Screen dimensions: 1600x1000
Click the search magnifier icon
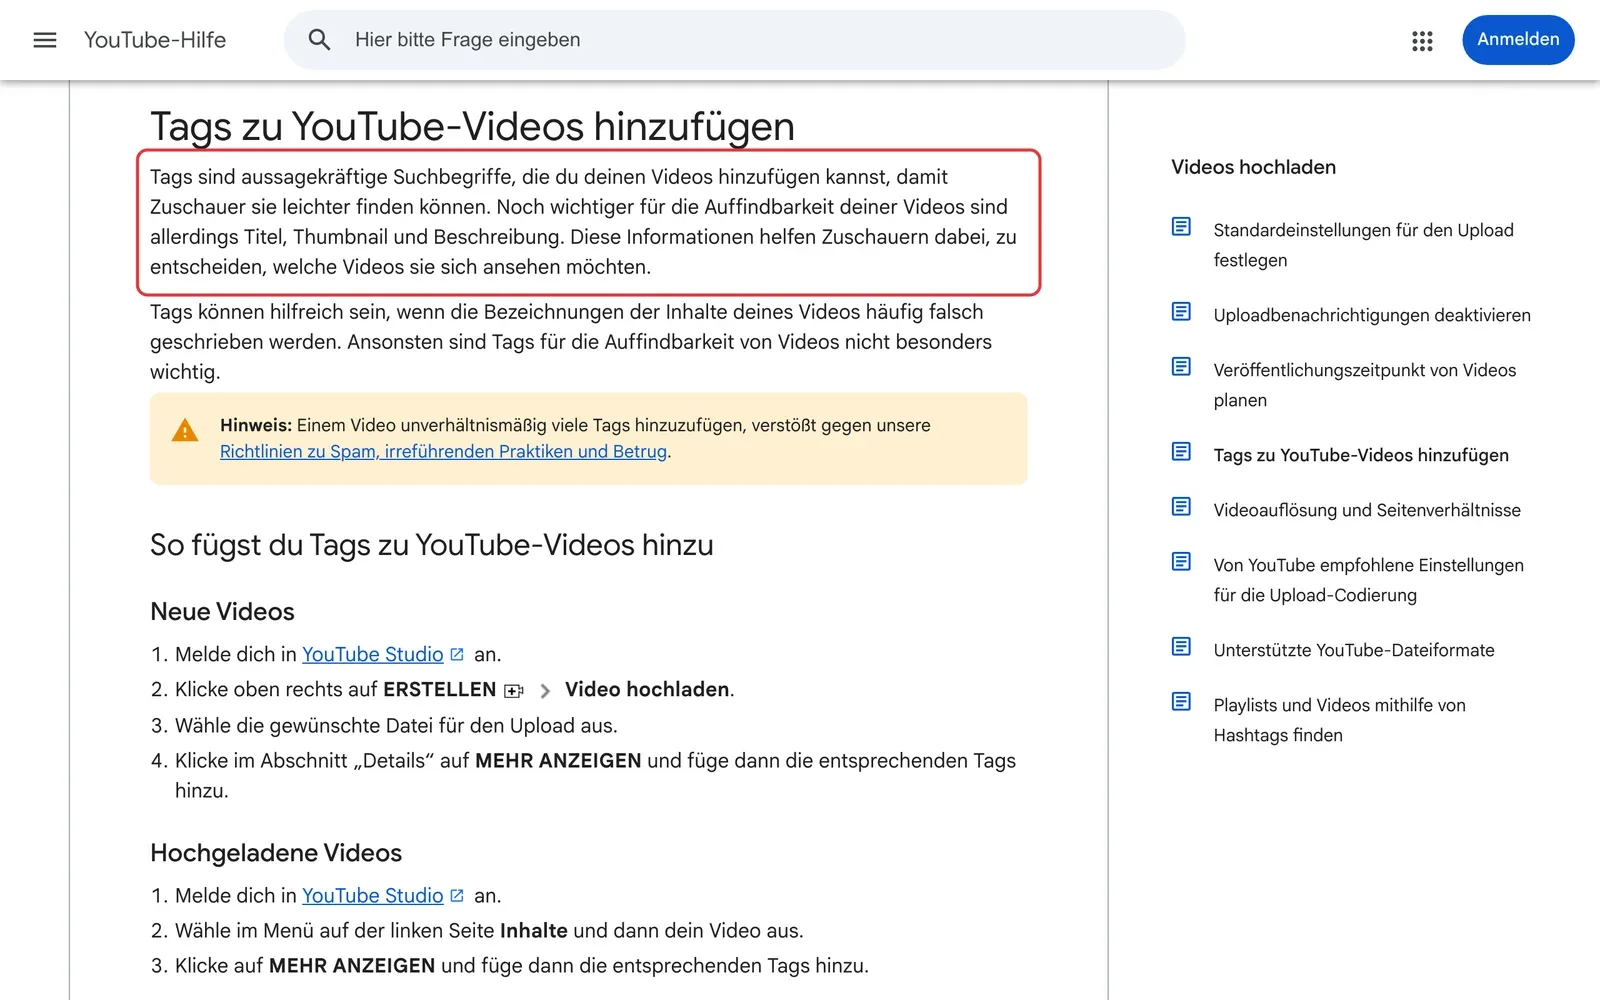pos(319,40)
